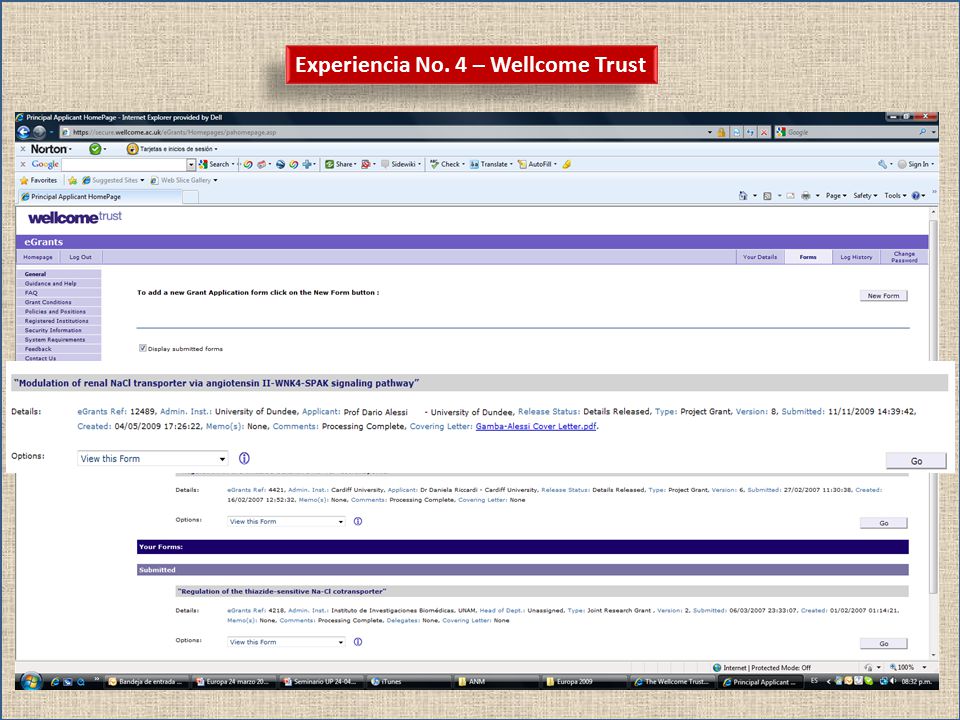Click the security lock icon in address bar
The image size is (960, 720).
(x=721, y=132)
